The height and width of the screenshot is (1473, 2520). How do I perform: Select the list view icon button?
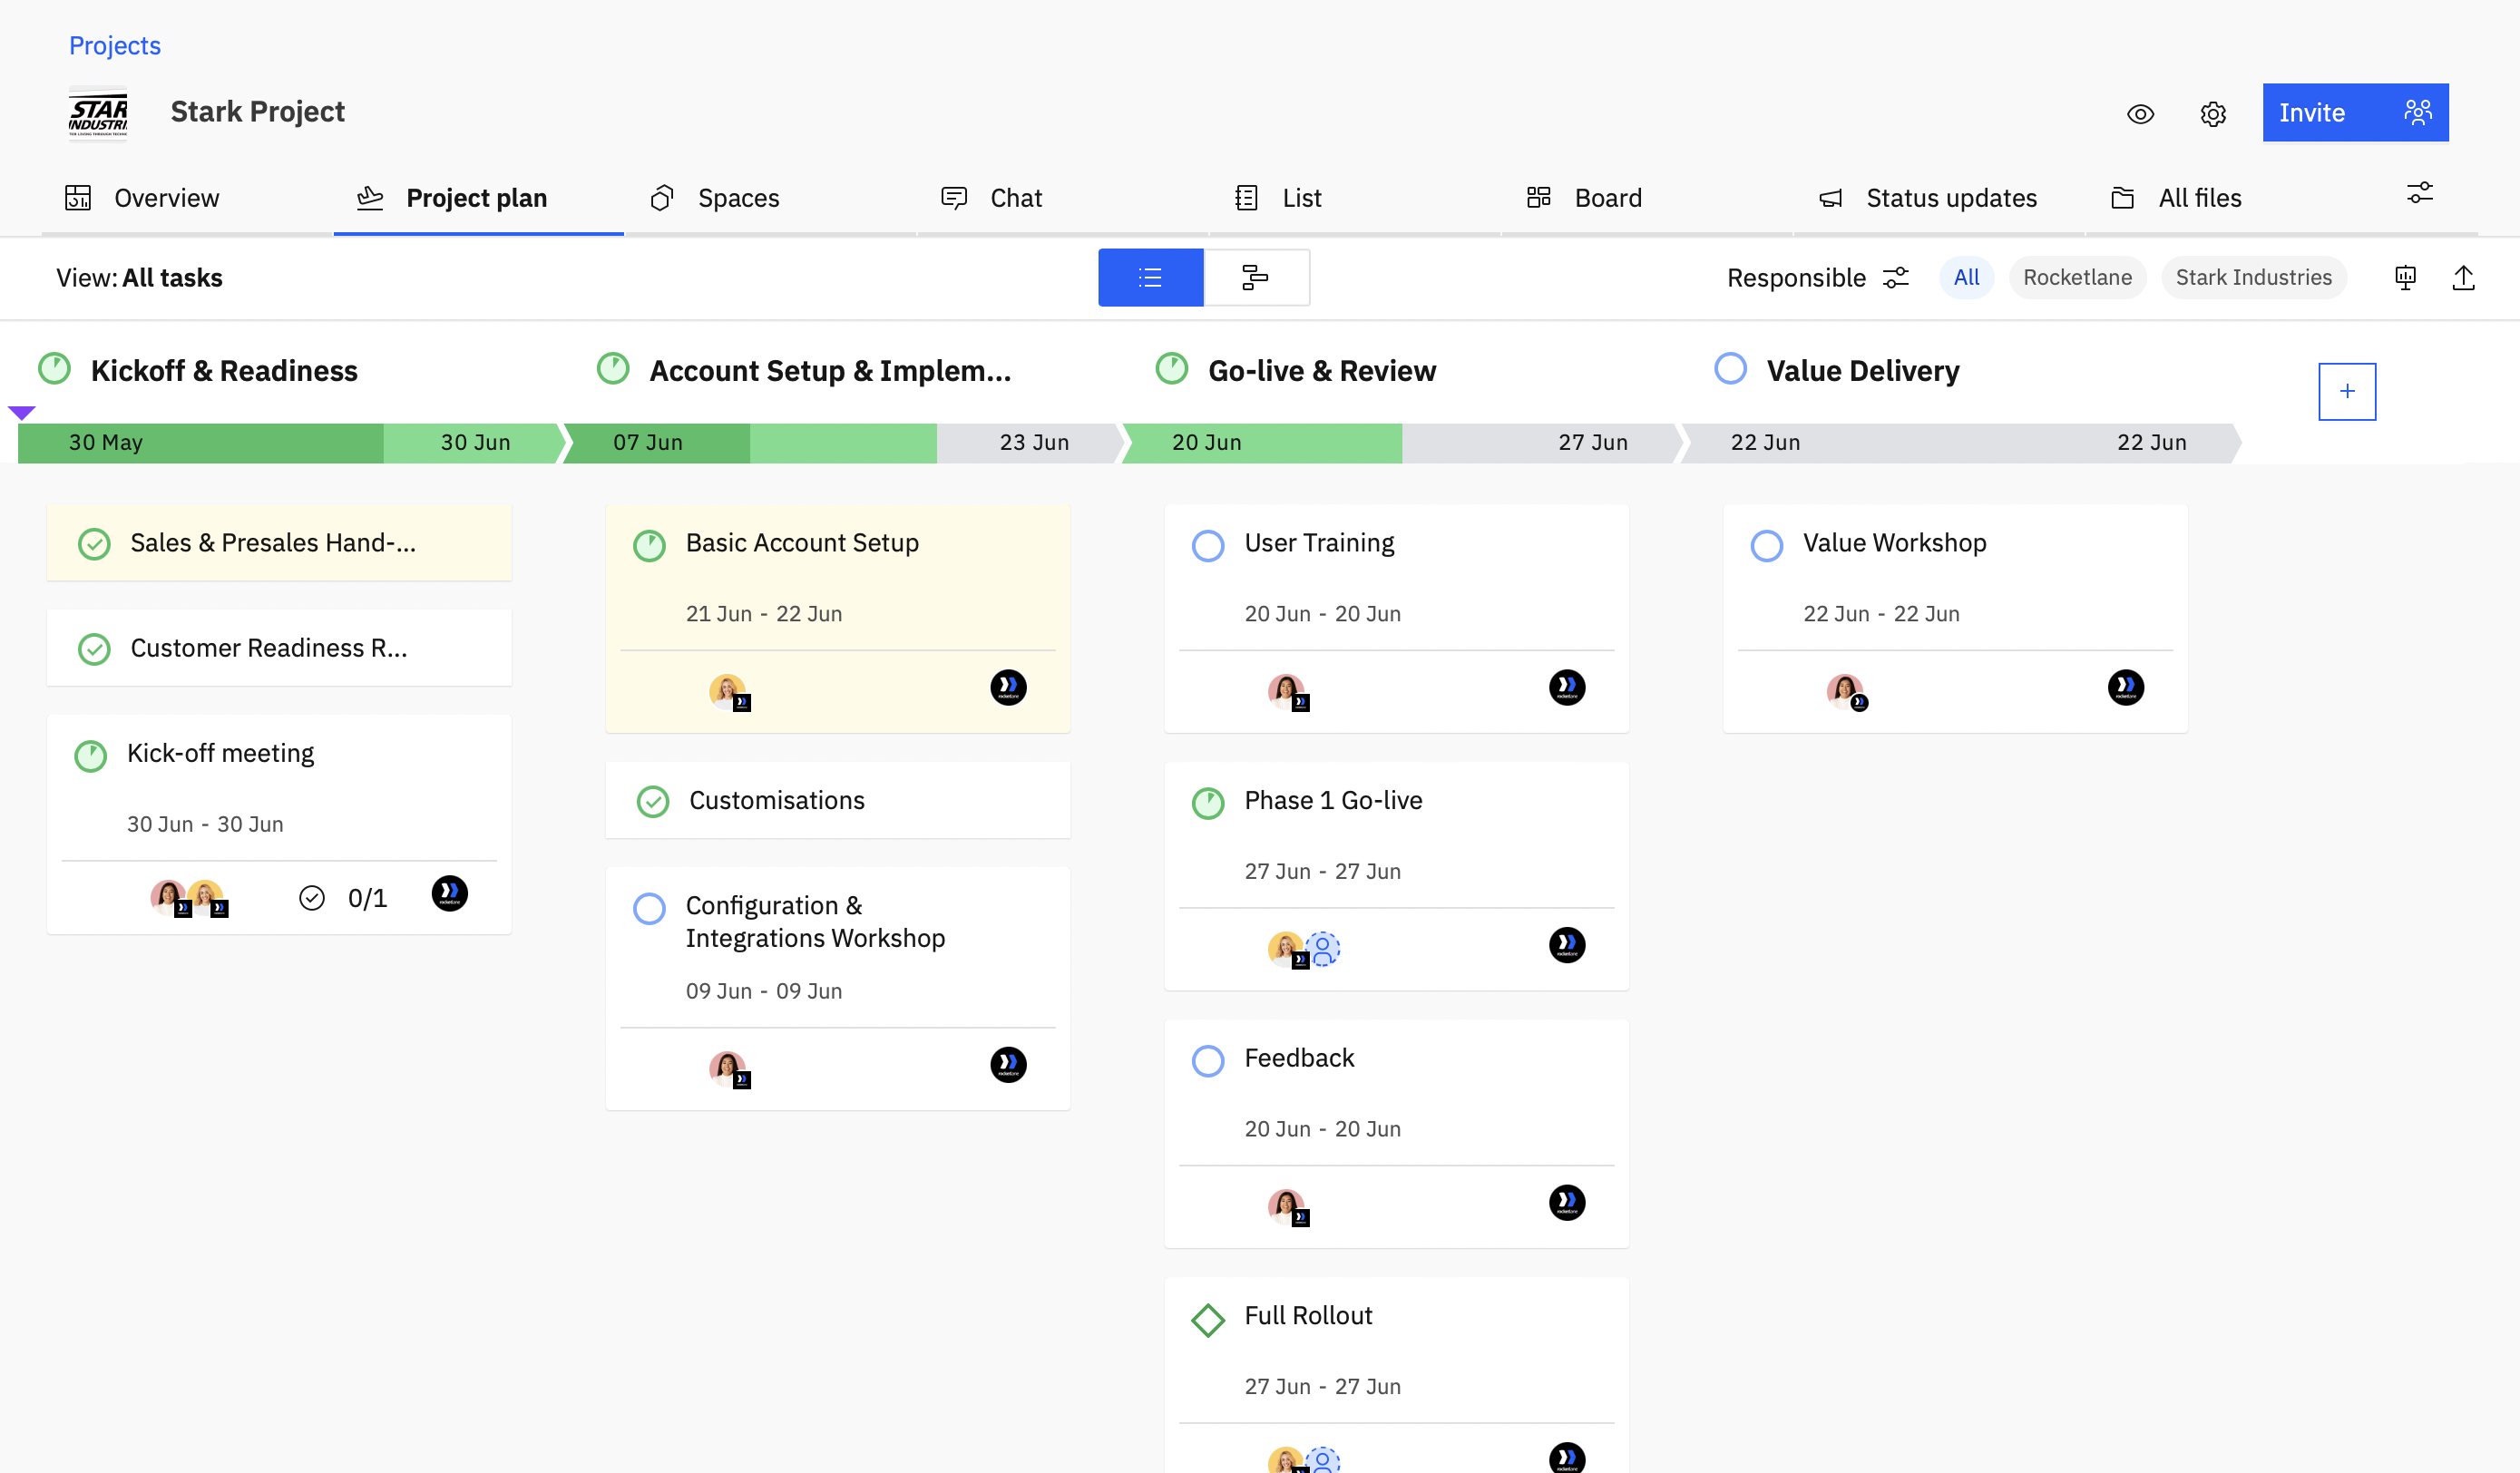(1150, 277)
